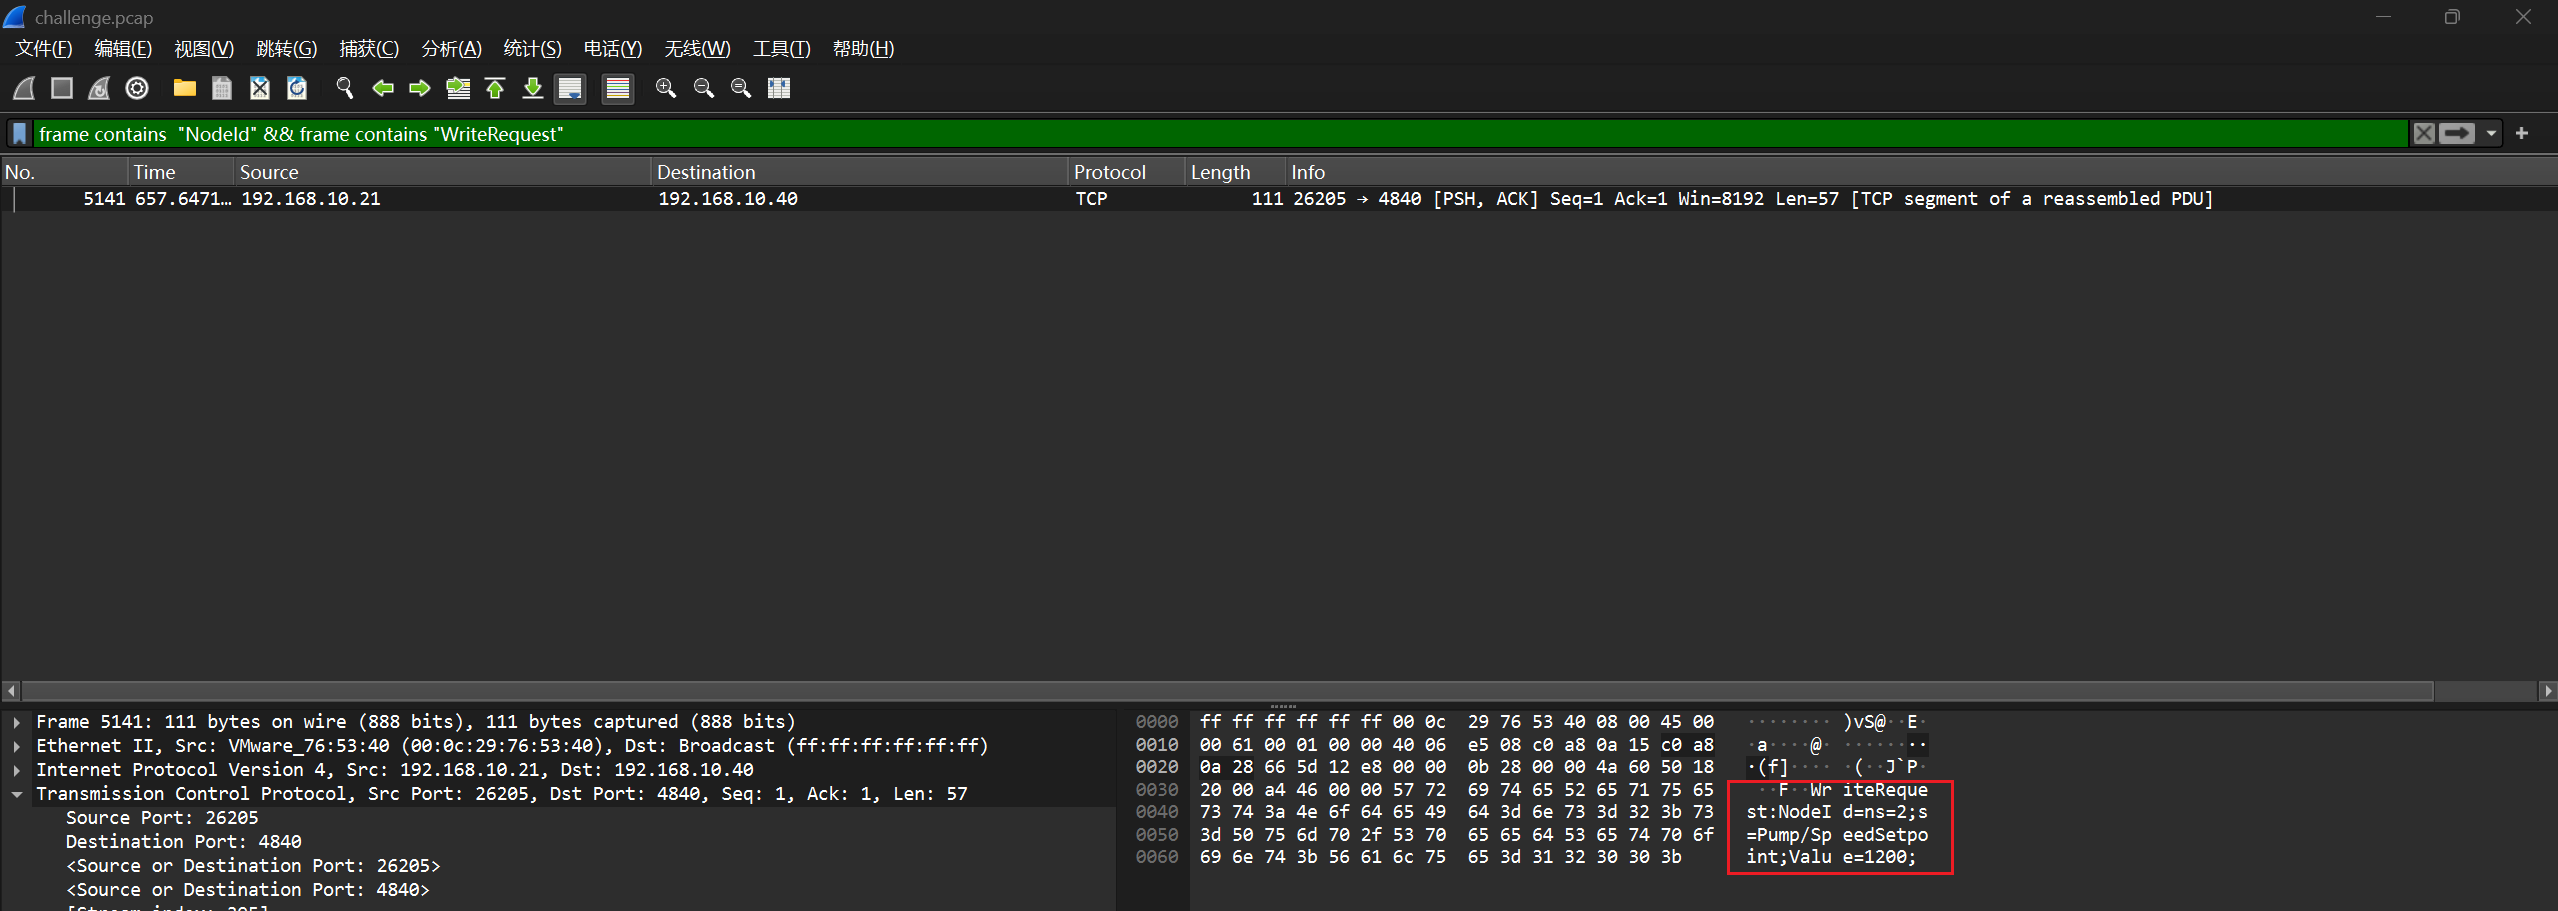Reload the capture file icon
Image resolution: width=2558 pixels, height=911 pixels.
tap(297, 88)
